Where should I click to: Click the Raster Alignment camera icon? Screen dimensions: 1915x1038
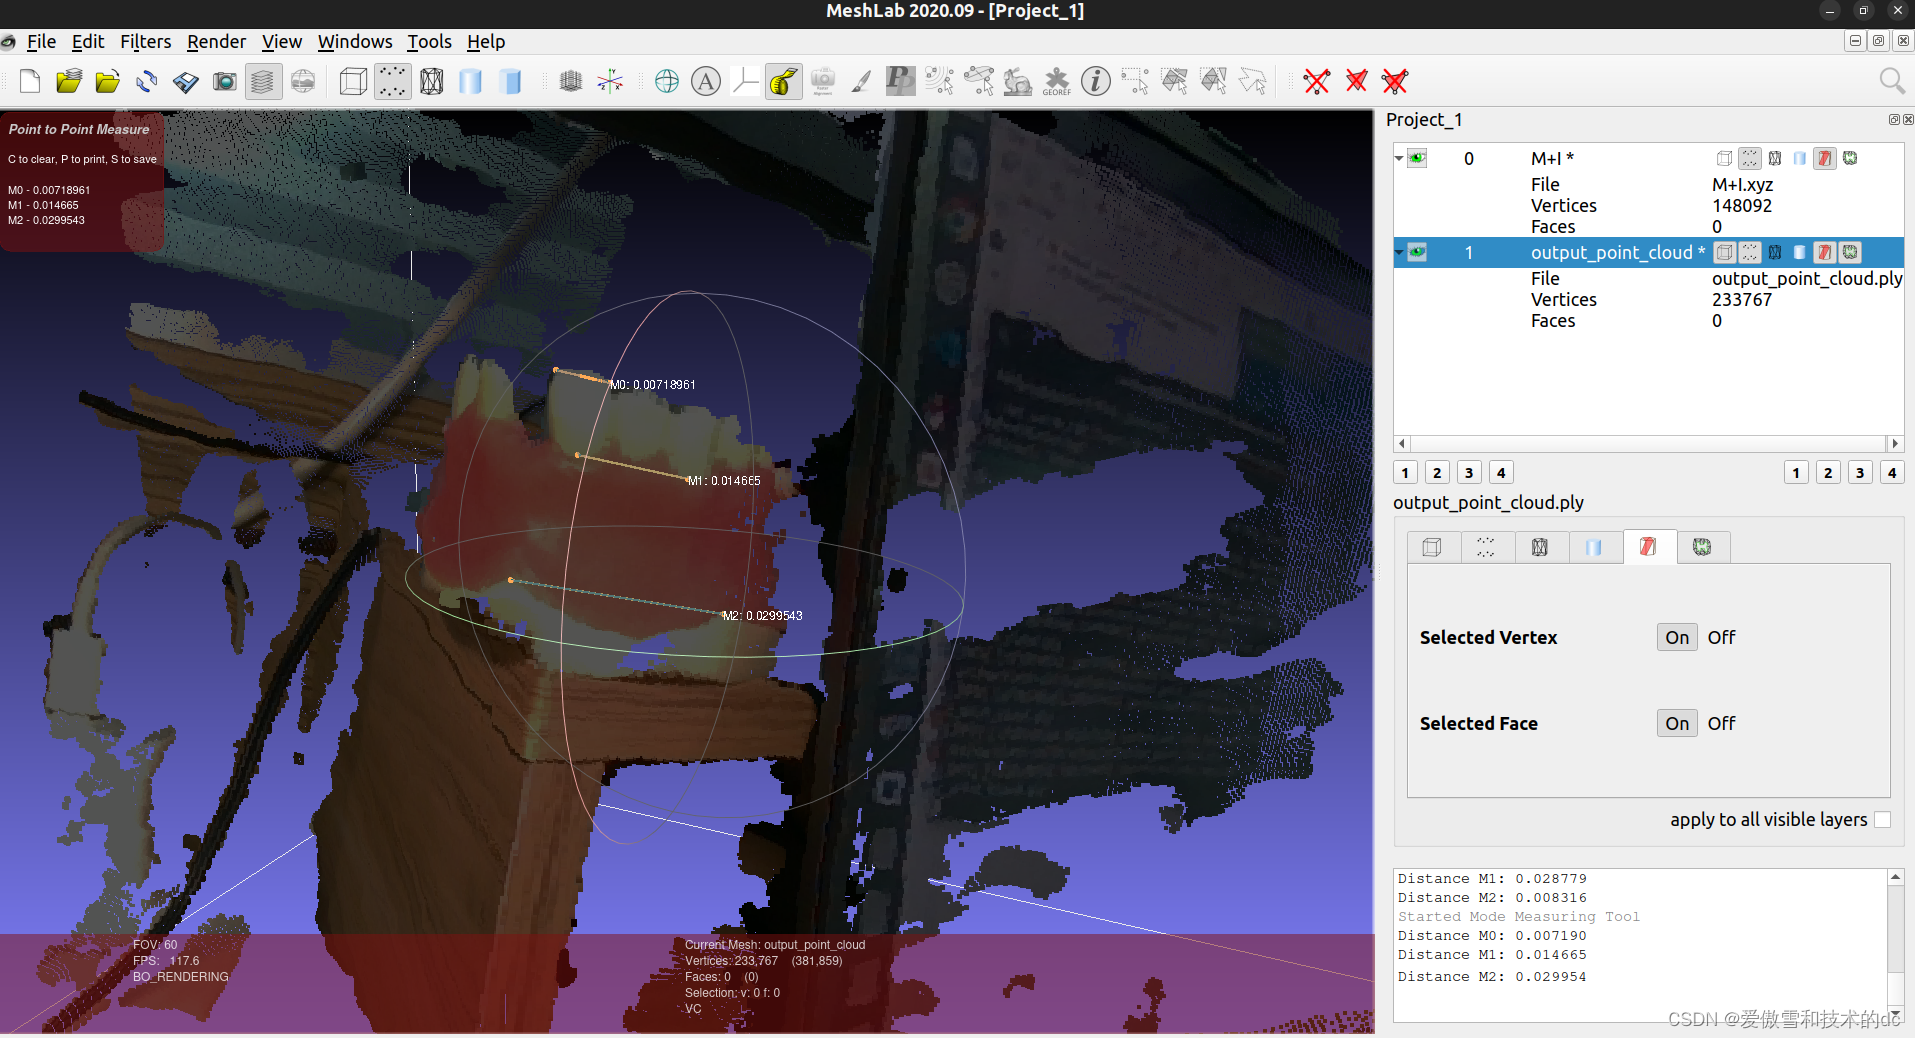pos(823,81)
